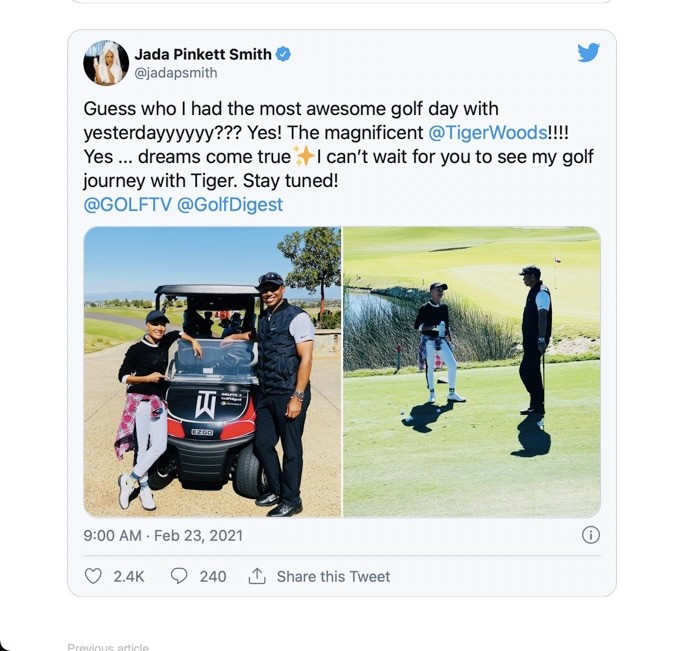Image resolution: width=692 pixels, height=651 pixels.
Task: Click the 9:00 AM · Feb 23, 2021 timestamp
Action: pyautogui.click(x=163, y=535)
